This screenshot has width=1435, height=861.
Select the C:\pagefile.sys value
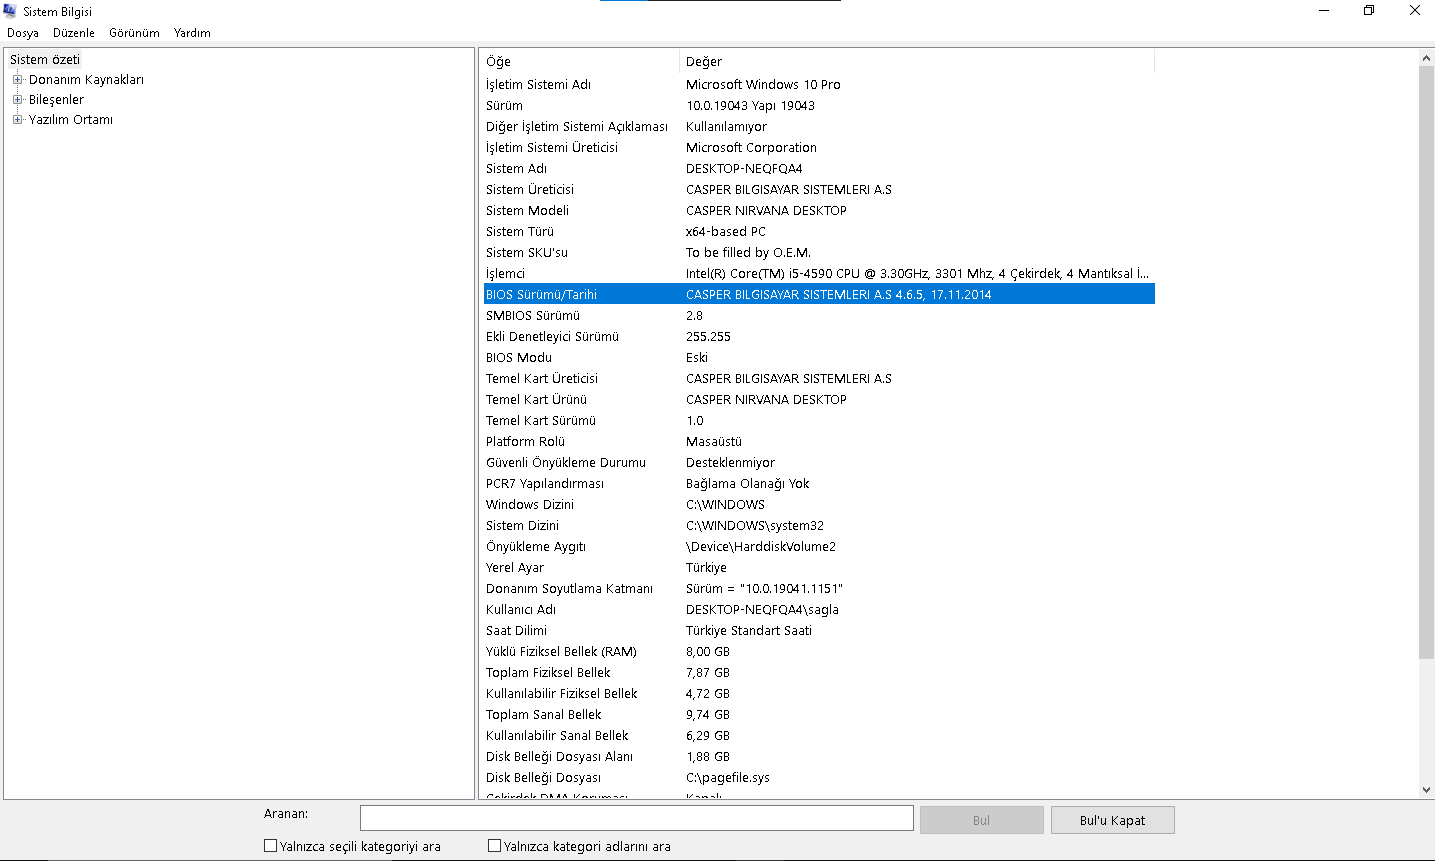728,778
